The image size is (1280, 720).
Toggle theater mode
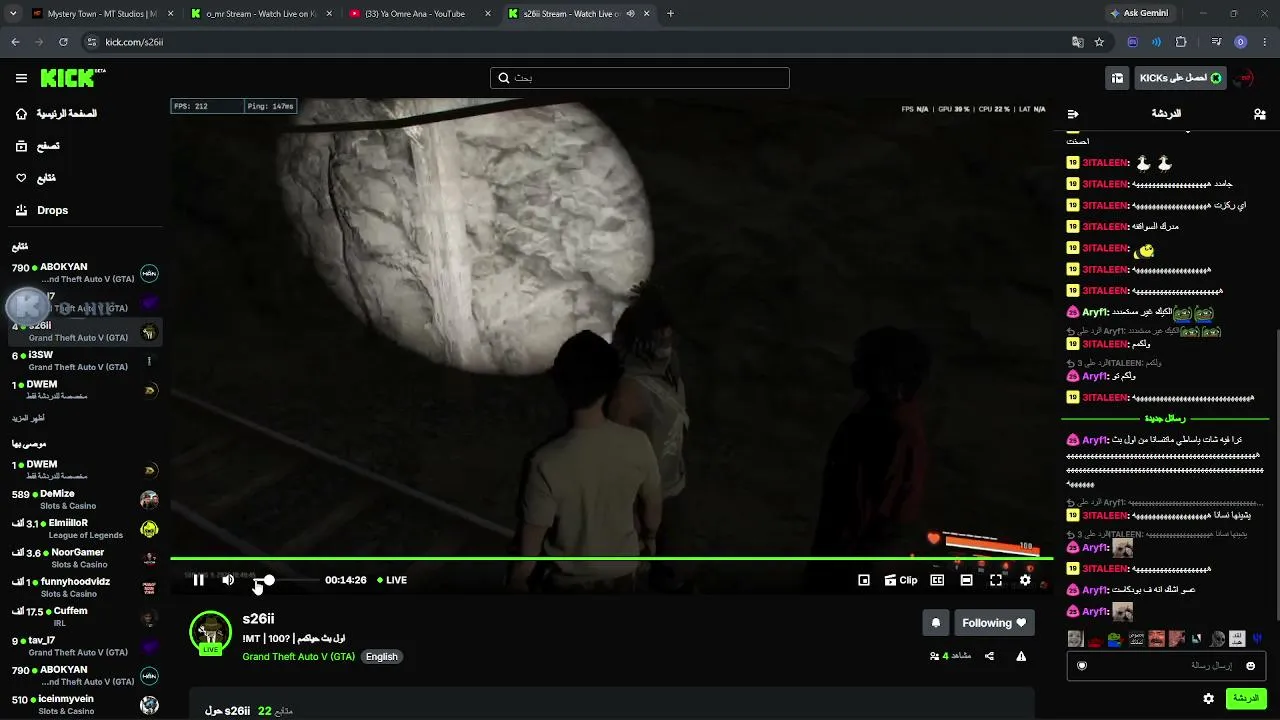(966, 580)
